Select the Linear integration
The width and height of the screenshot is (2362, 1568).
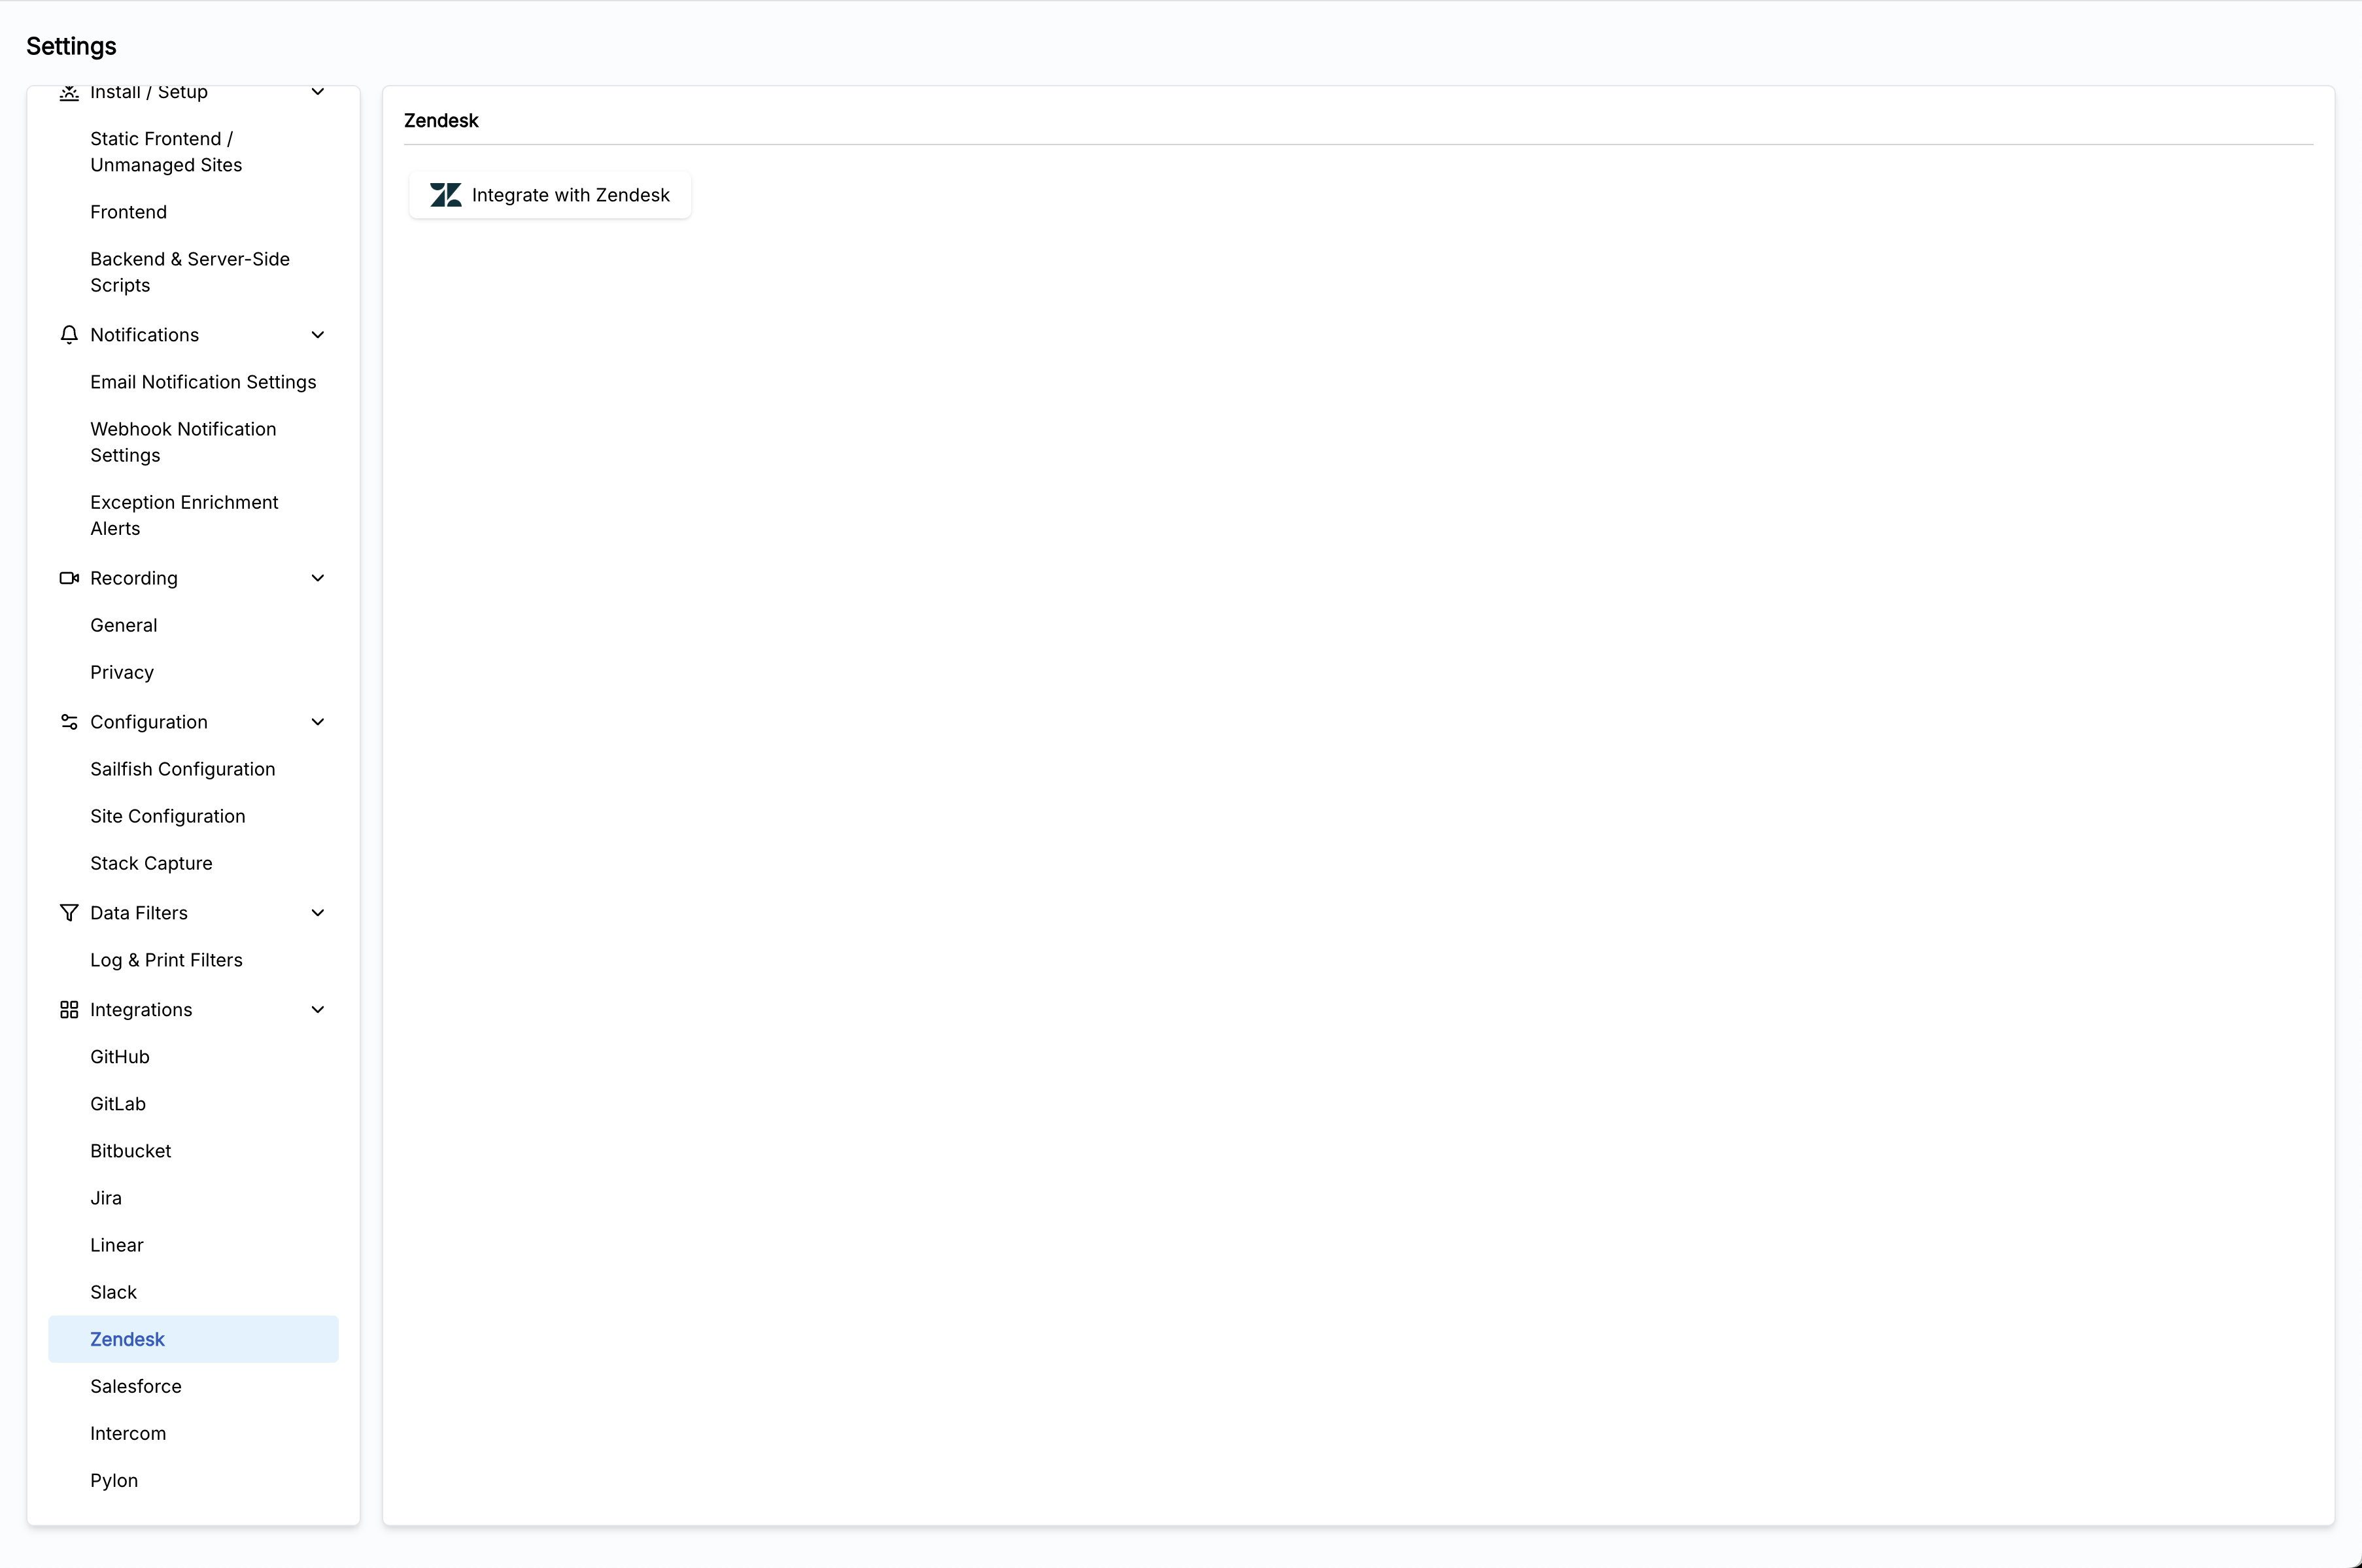click(x=193, y=1245)
